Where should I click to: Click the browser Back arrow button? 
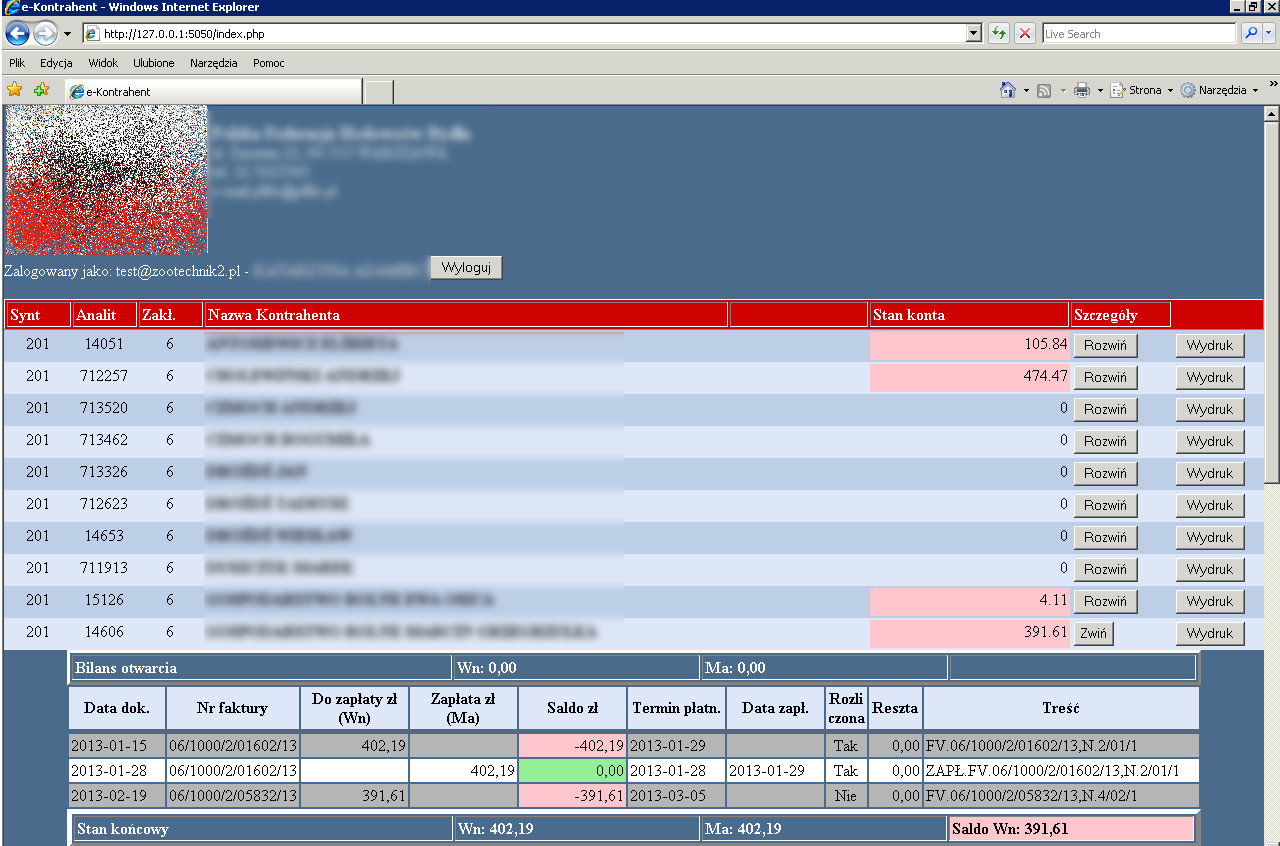(x=18, y=33)
